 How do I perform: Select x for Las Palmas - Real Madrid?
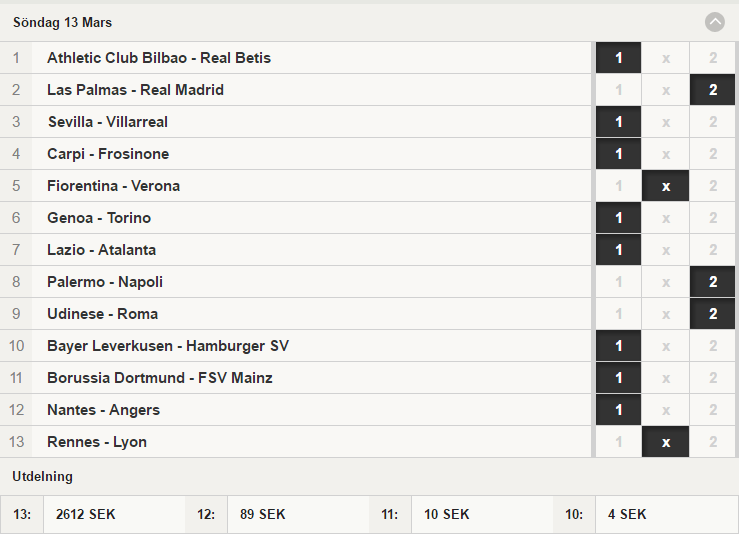coord(665,90)
